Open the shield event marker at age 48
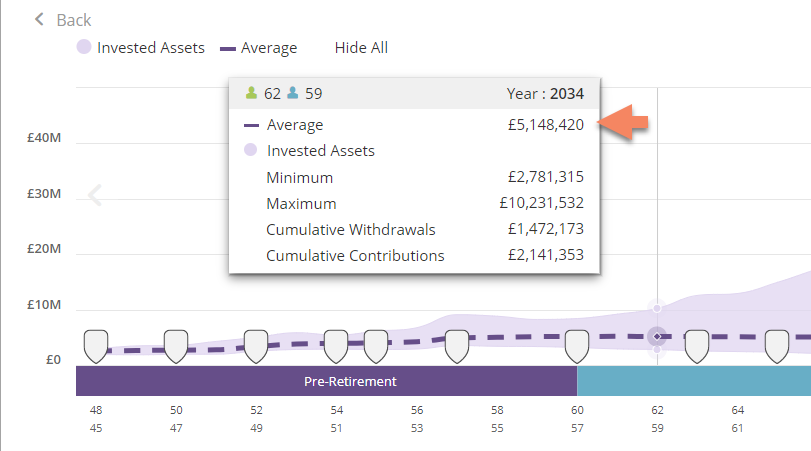 coord(96,346)
